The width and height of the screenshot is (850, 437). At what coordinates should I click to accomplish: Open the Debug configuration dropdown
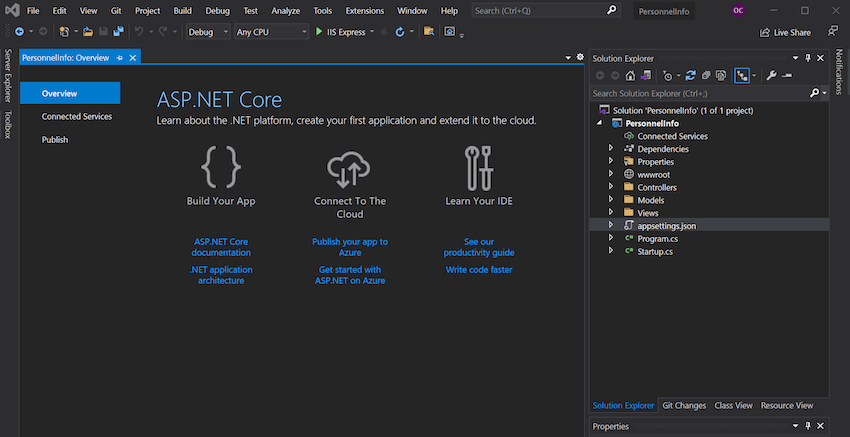point(208,32)
